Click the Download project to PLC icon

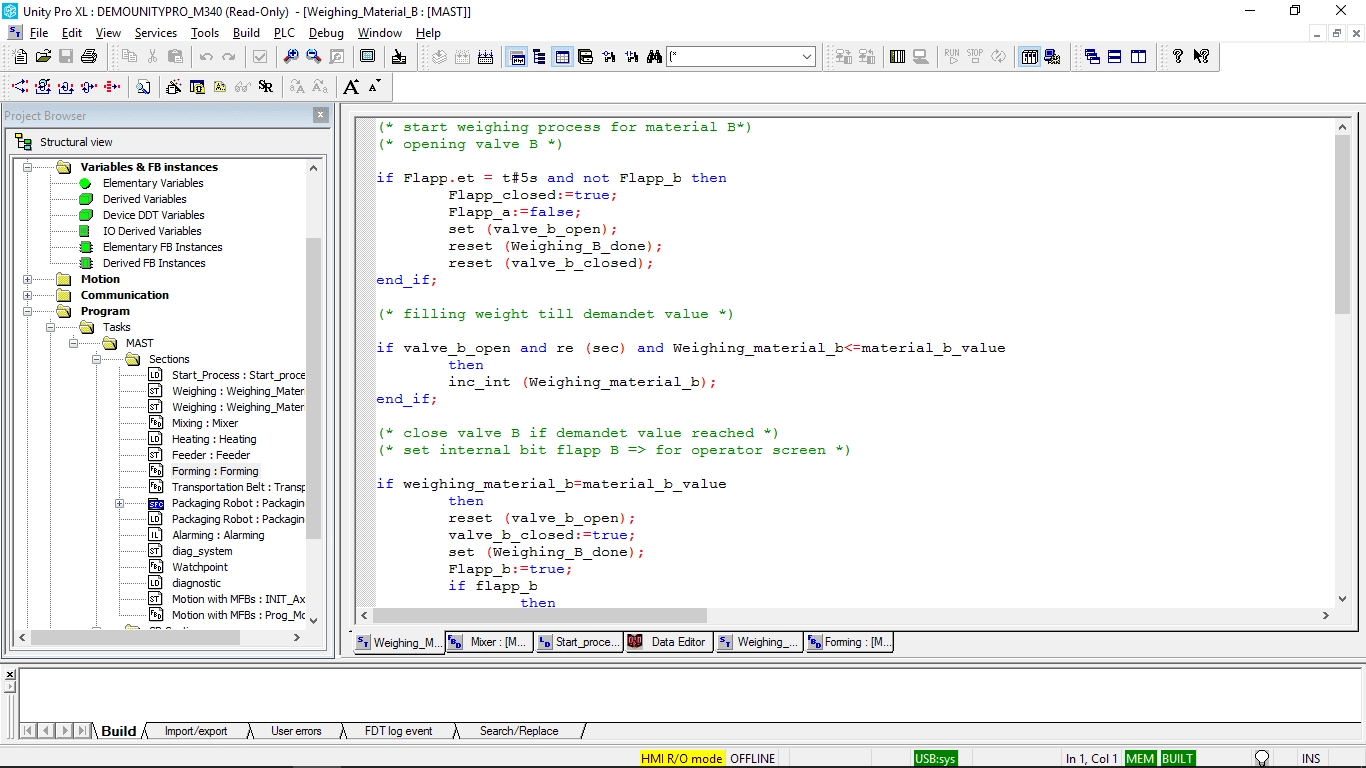tap(843, 57)
